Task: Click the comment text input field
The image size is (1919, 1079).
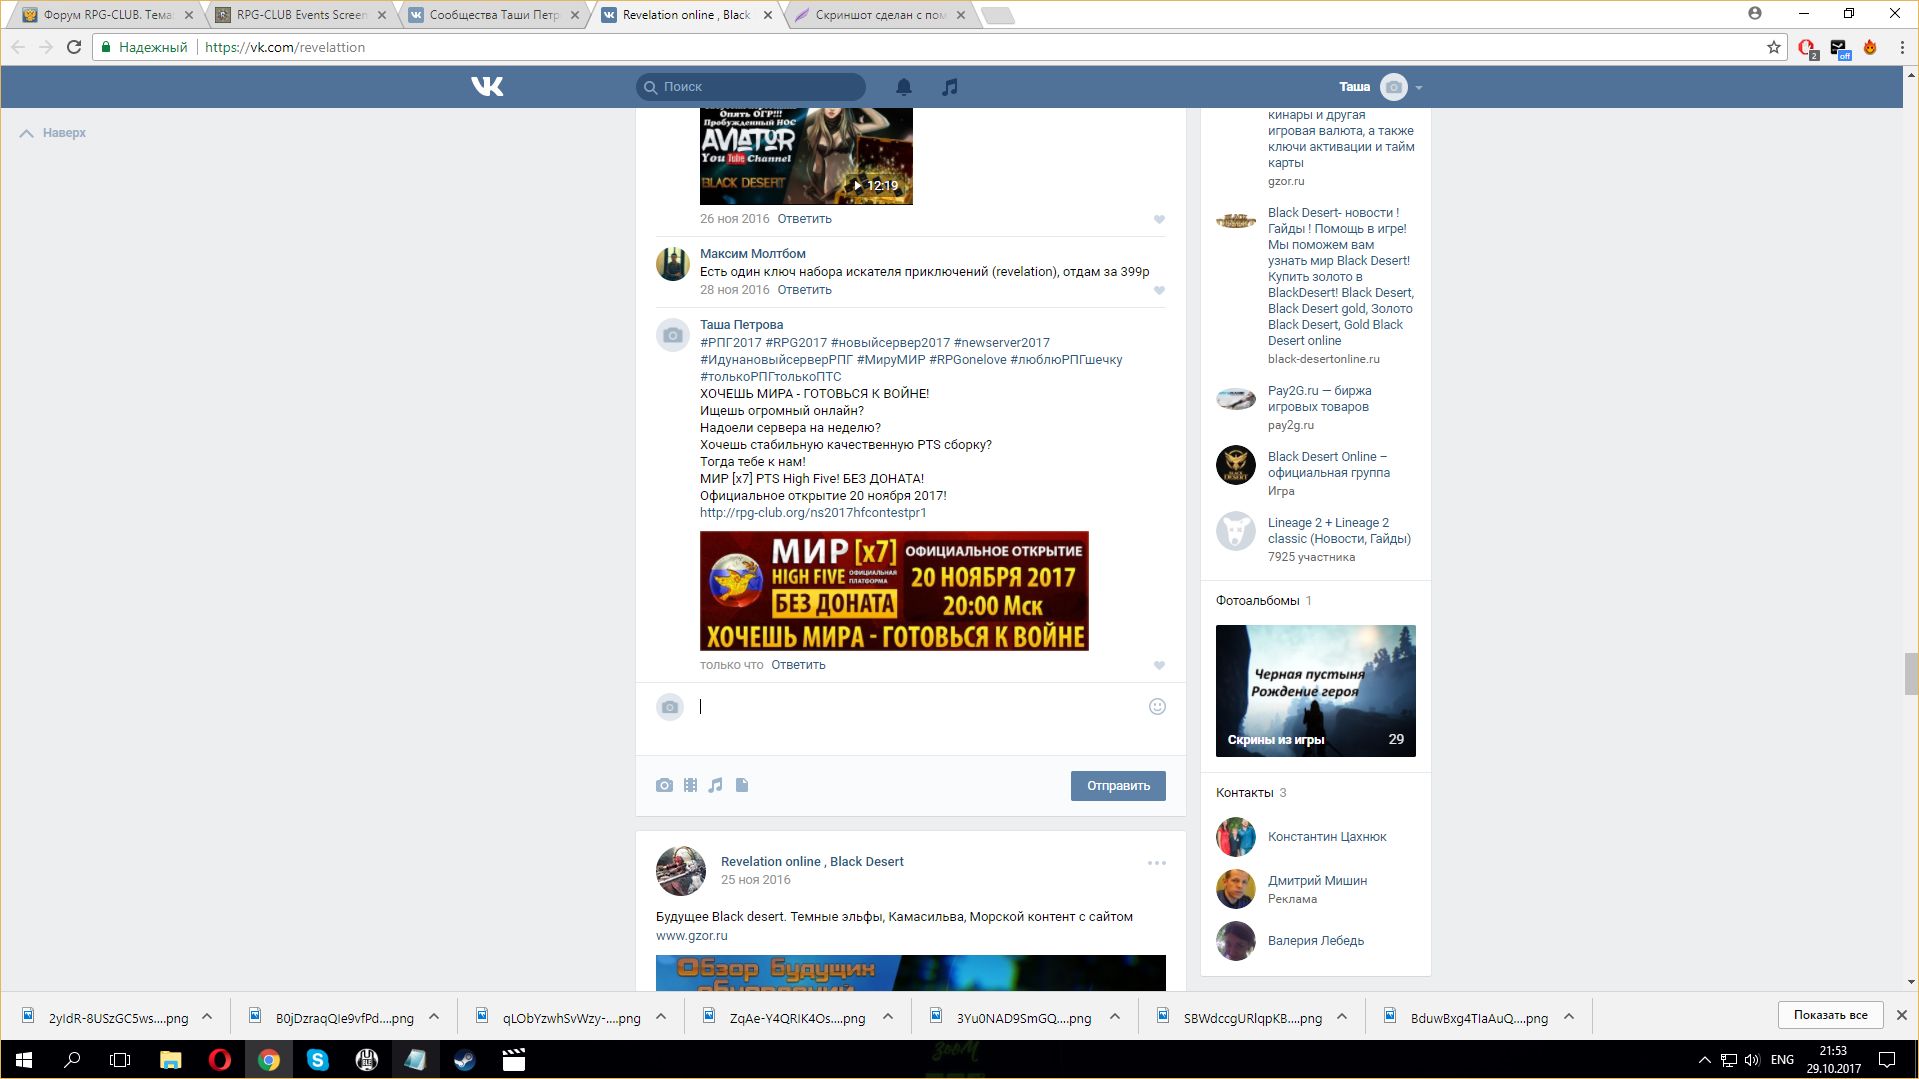Action: (920, 707)
